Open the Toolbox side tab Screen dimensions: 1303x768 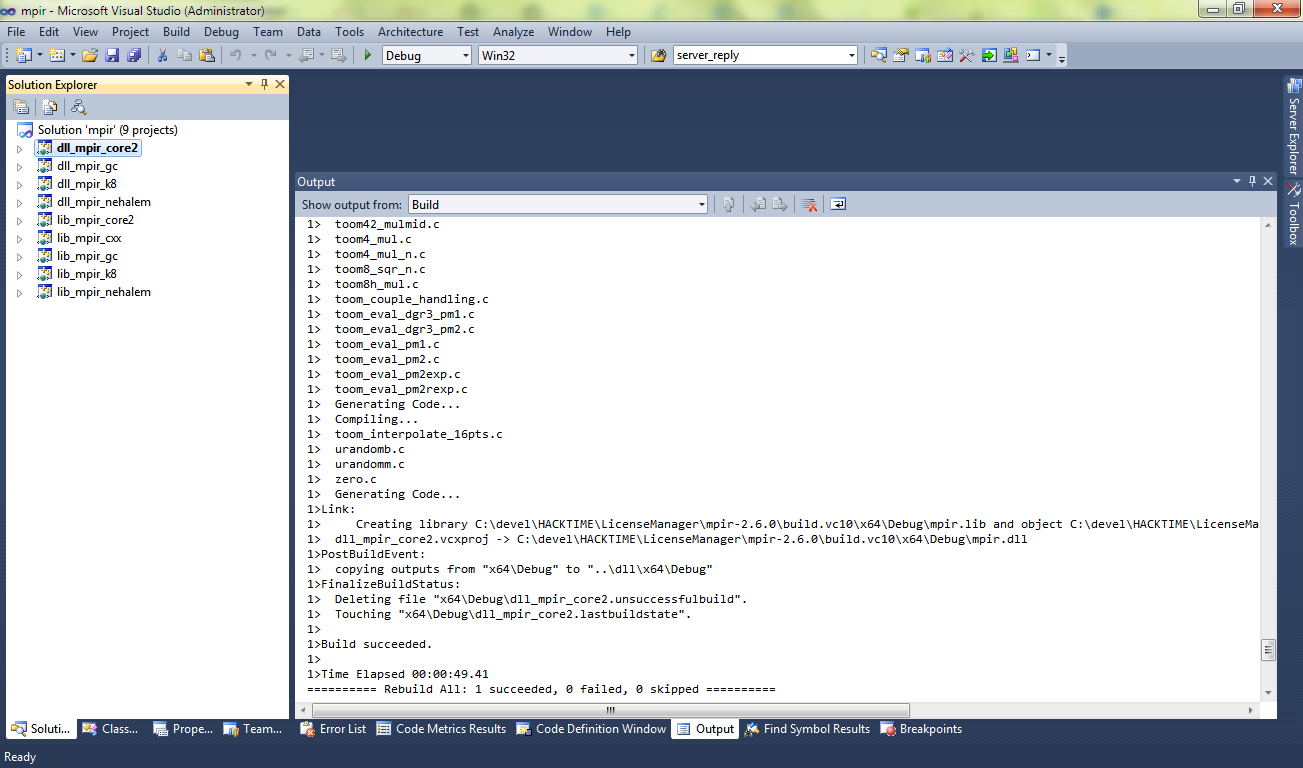(1293, 214)
